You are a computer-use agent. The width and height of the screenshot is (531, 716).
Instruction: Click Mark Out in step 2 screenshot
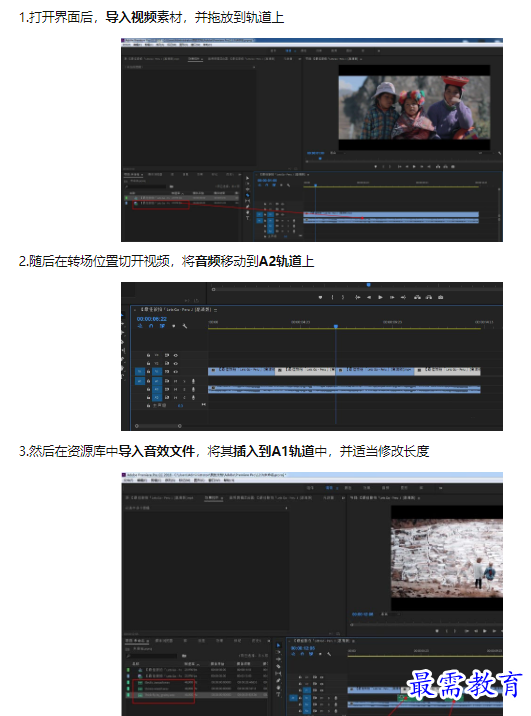[x=343, y=297]
